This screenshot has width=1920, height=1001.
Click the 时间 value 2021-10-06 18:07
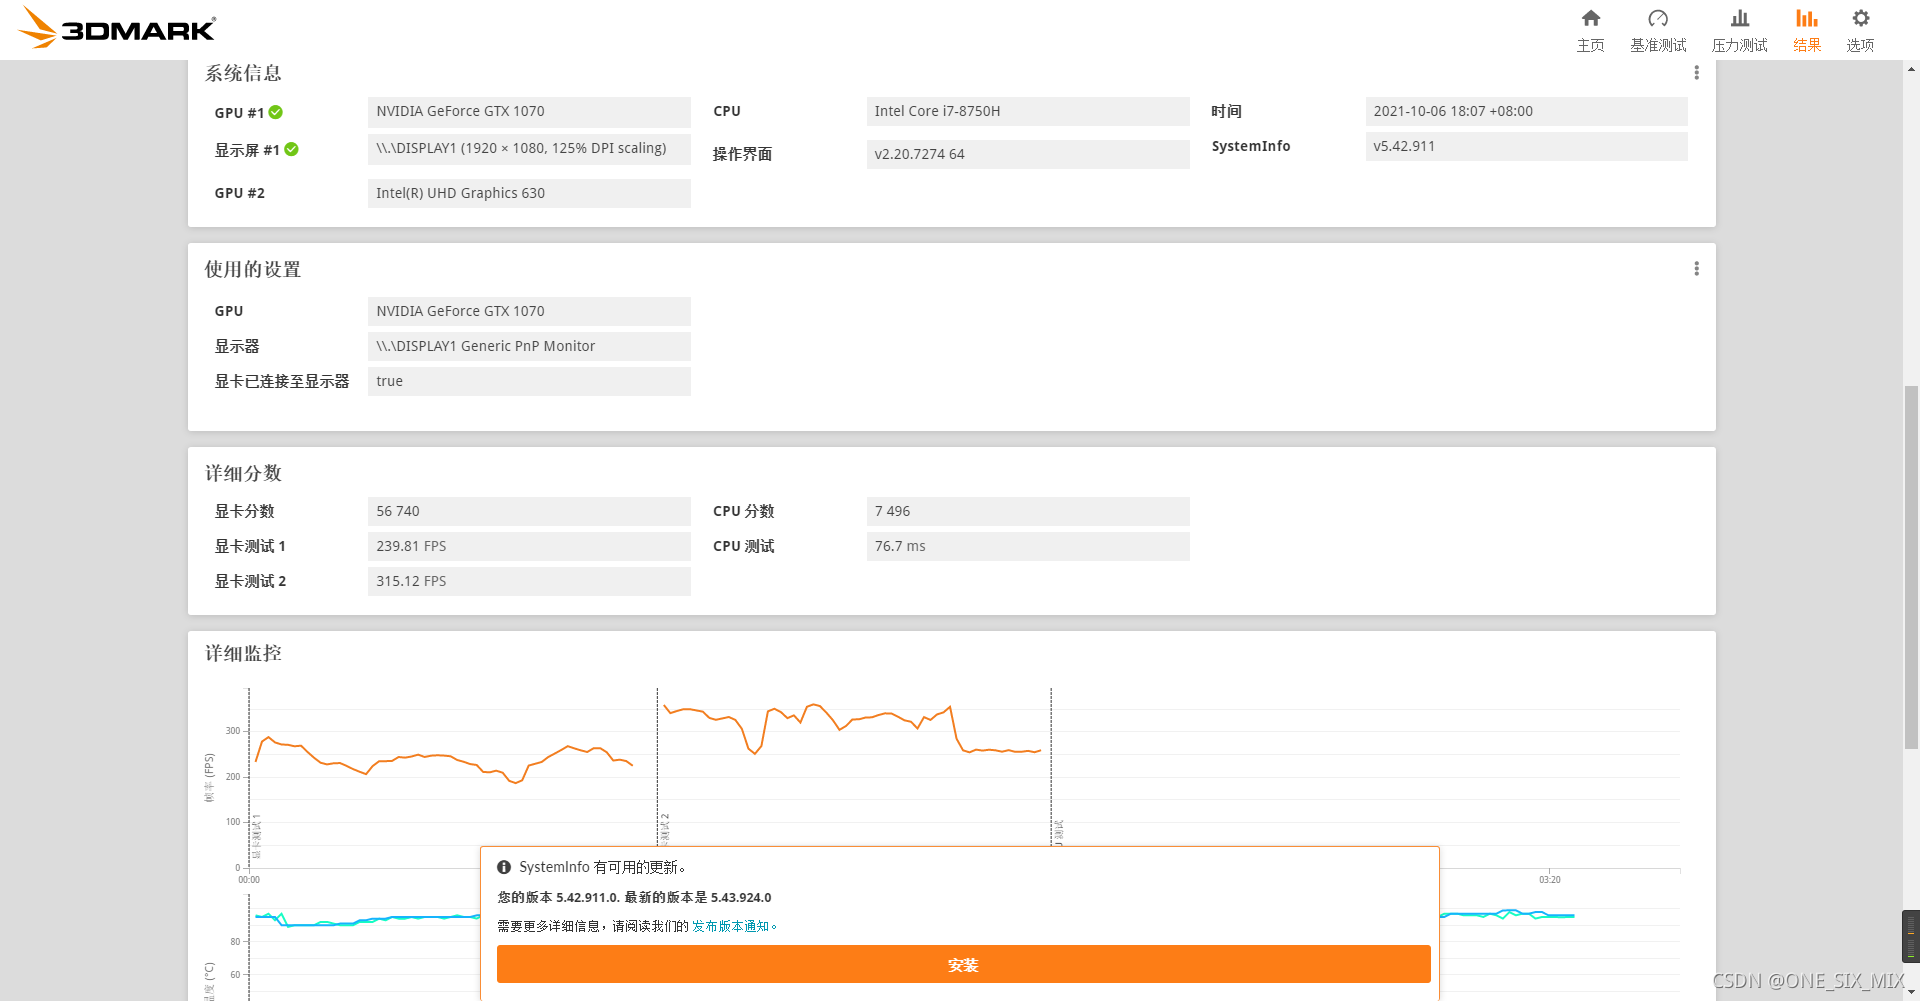pyautogui.click(x=1526, y=111)
